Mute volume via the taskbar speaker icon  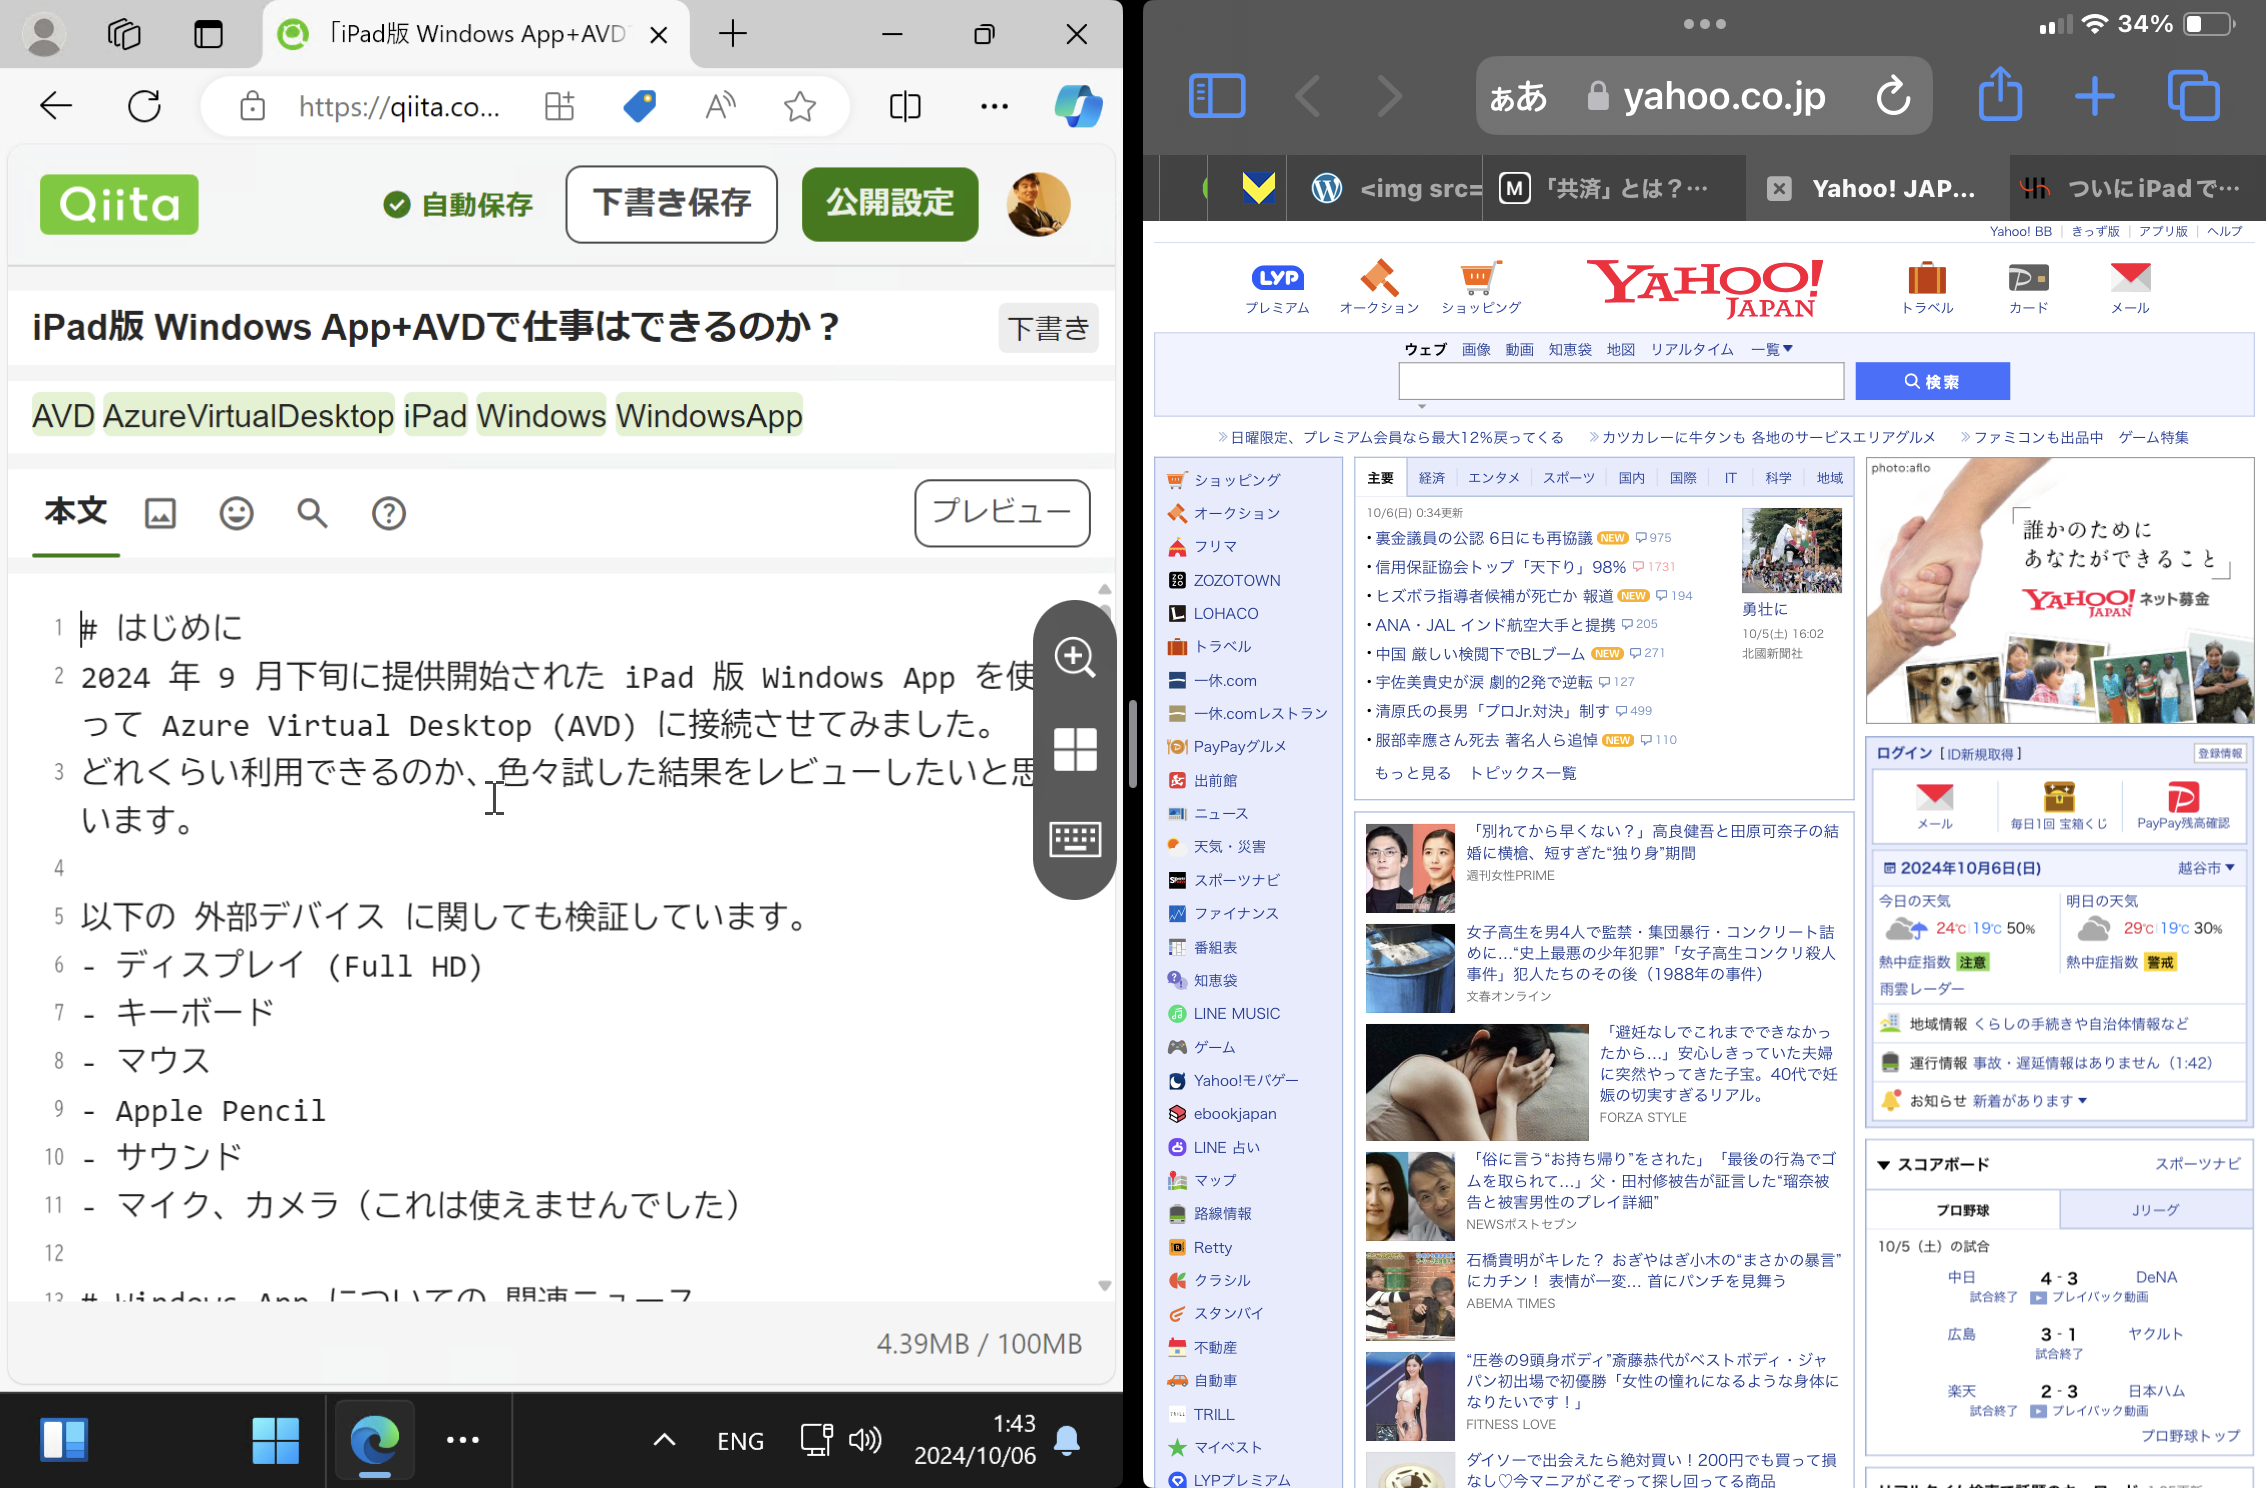(863, 1440)
